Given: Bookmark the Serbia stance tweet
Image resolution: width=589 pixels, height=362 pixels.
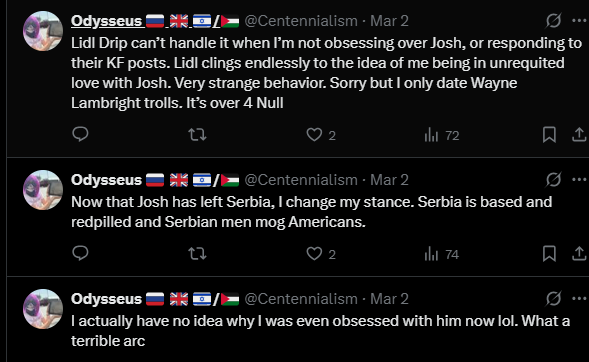Looking at the screenshot, I should pyautogui.click(x=549, y=253).
